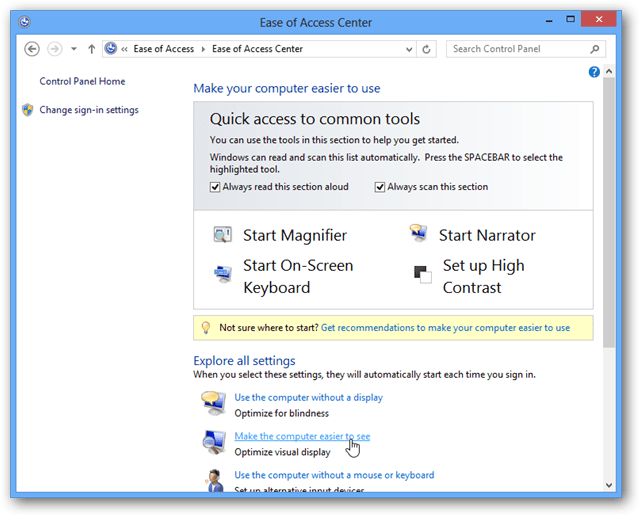640x516 pixels.
Task: Click the scrollbar down arrow
Action: coord(609,485)
